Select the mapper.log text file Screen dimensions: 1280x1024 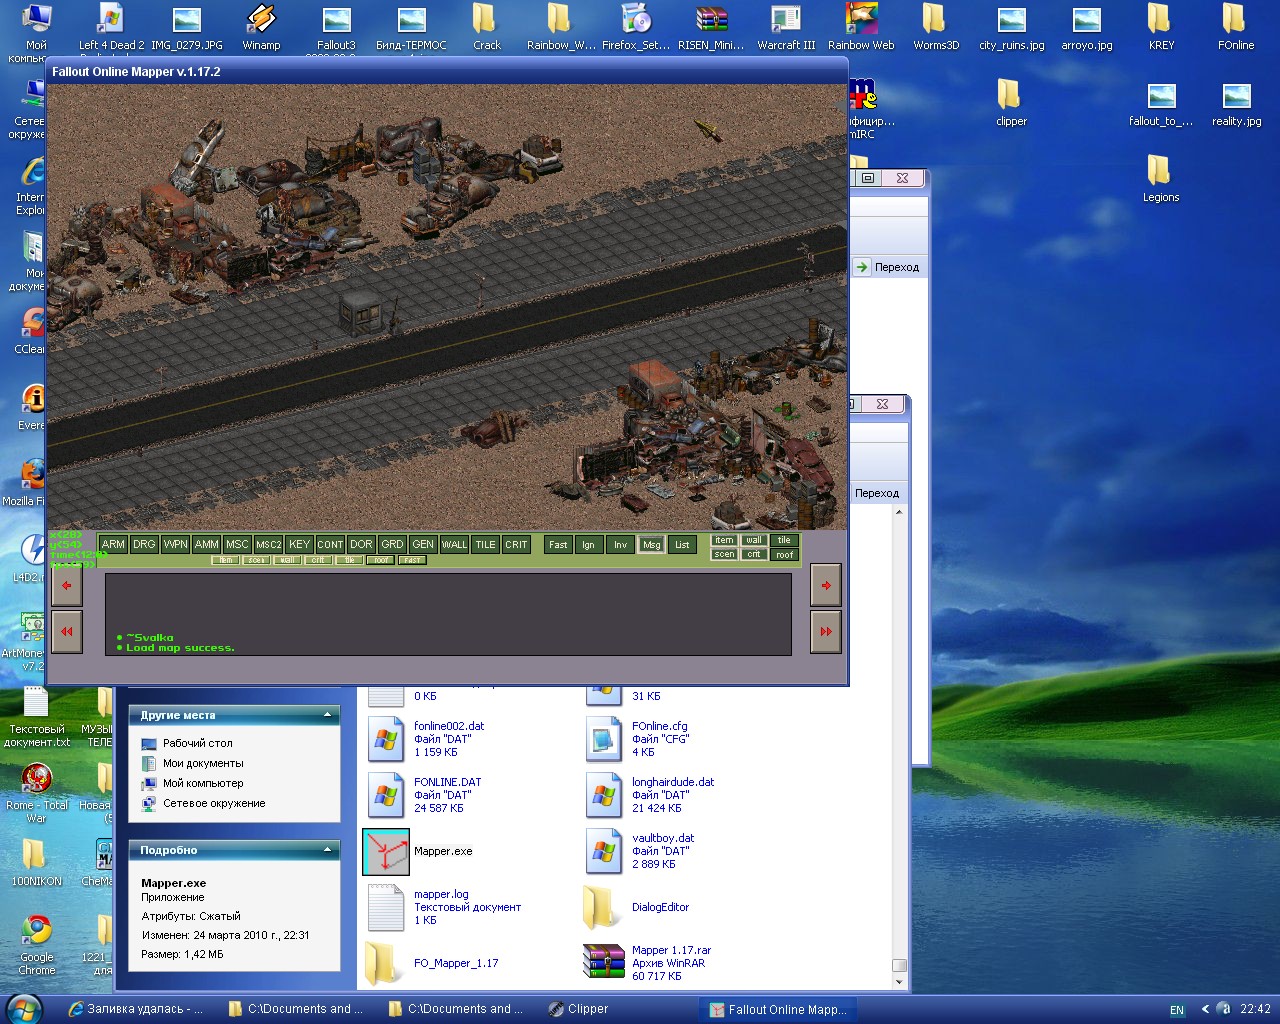point(443,907)
